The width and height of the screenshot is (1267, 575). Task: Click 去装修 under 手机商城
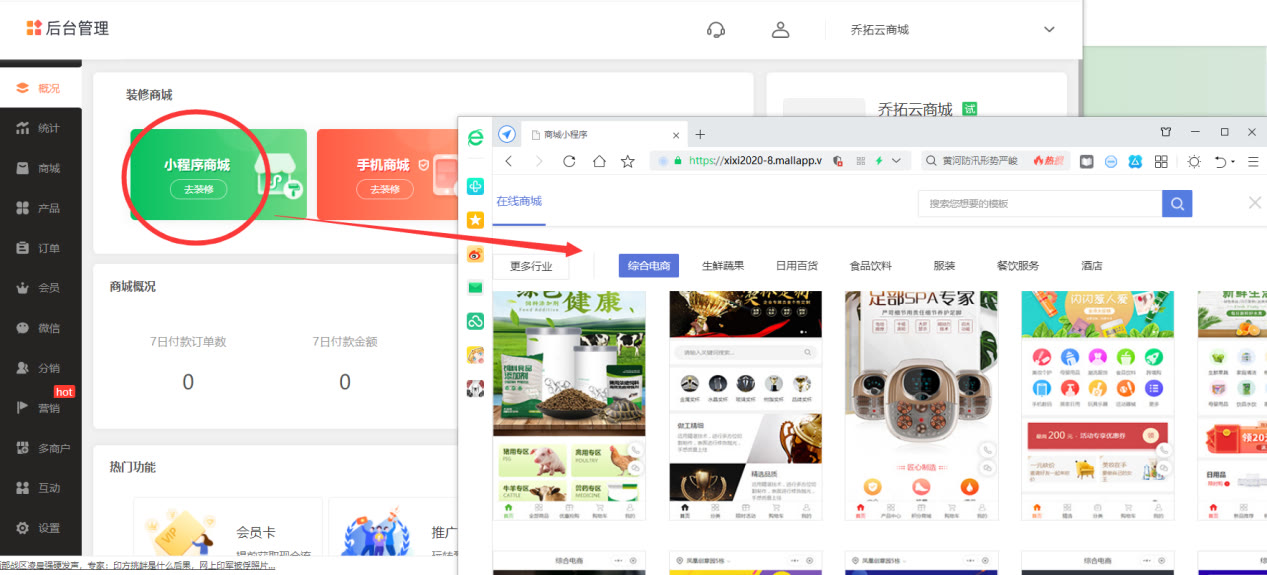click(x=385, y=189)
